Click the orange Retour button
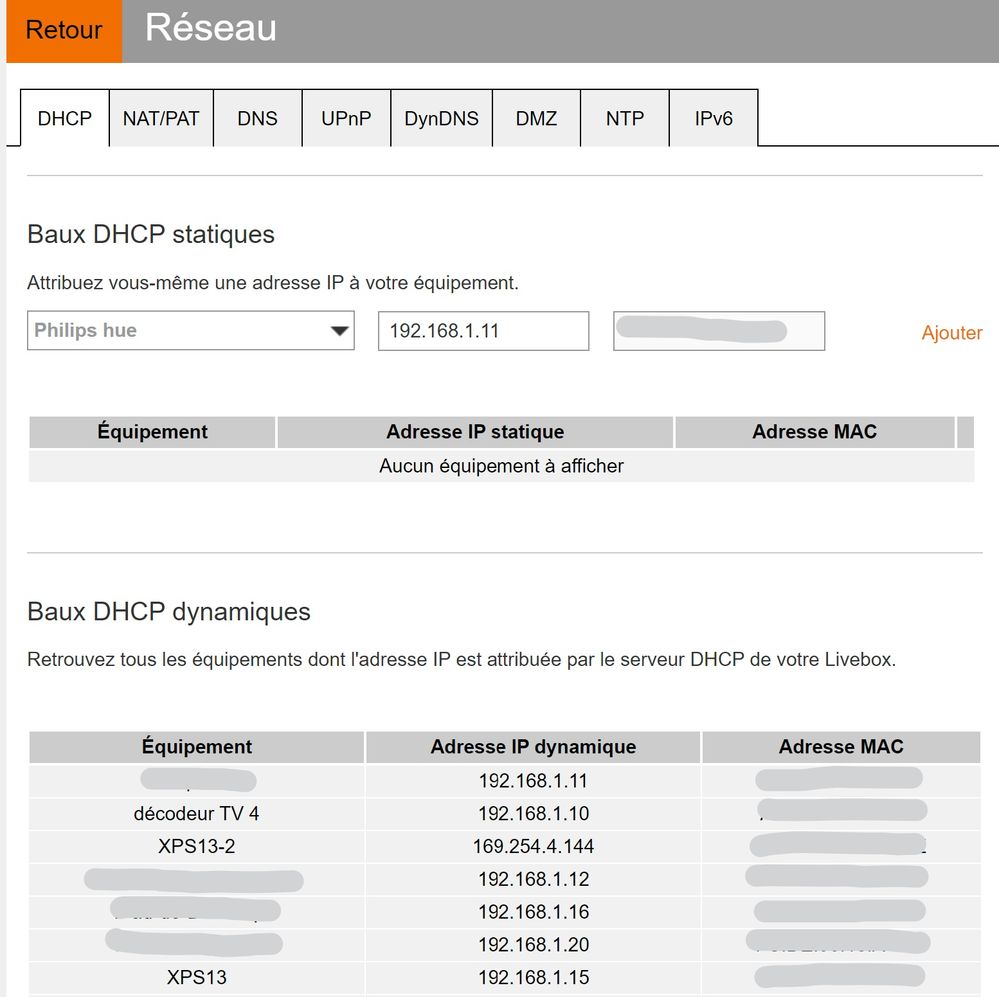Screen dimensions: 999x997 point(64,30)
